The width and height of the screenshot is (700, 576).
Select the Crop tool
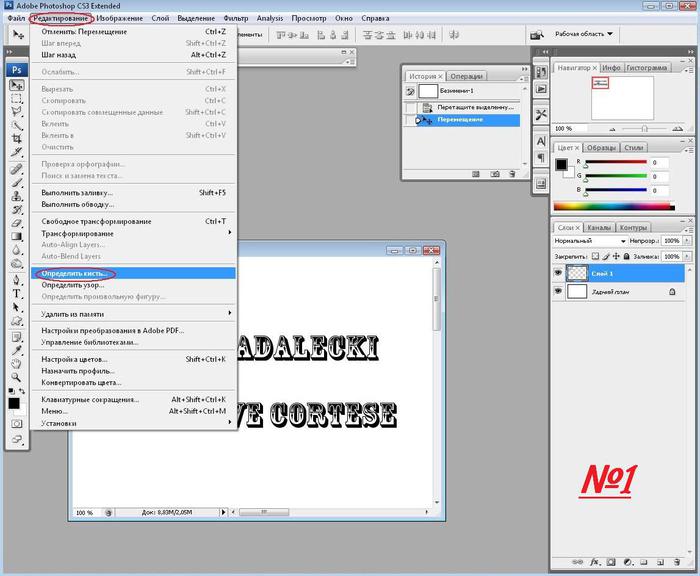(x=17, y=139)
